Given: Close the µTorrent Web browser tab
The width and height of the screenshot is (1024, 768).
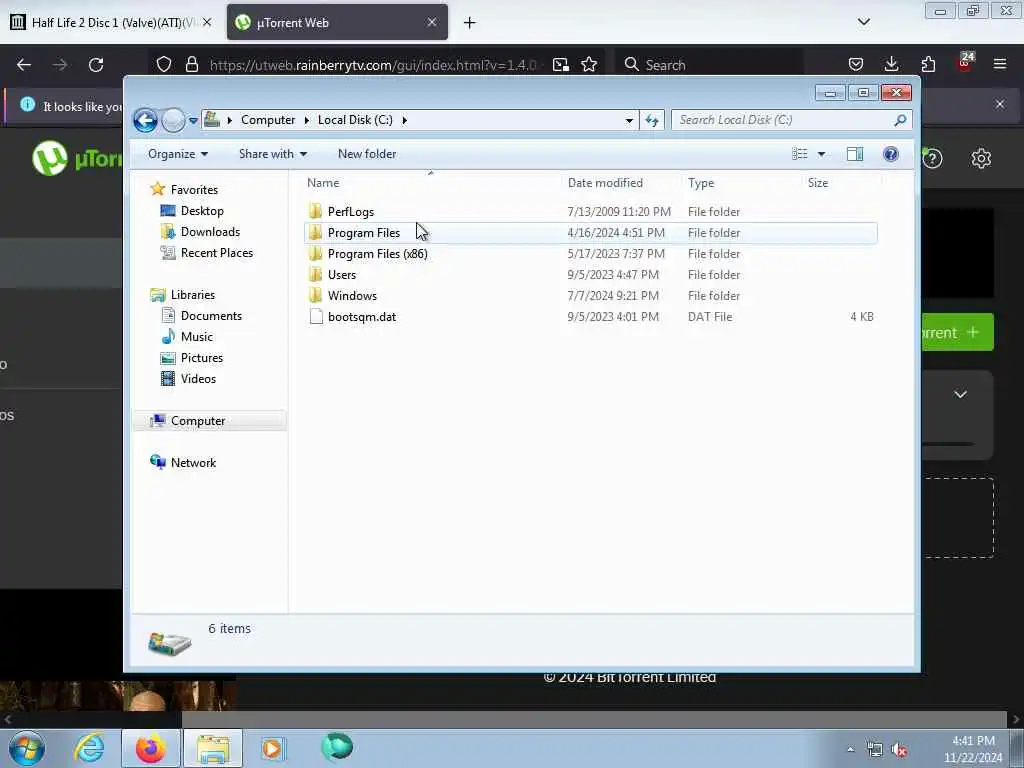Looking at the screenshot, I should 432,22.
